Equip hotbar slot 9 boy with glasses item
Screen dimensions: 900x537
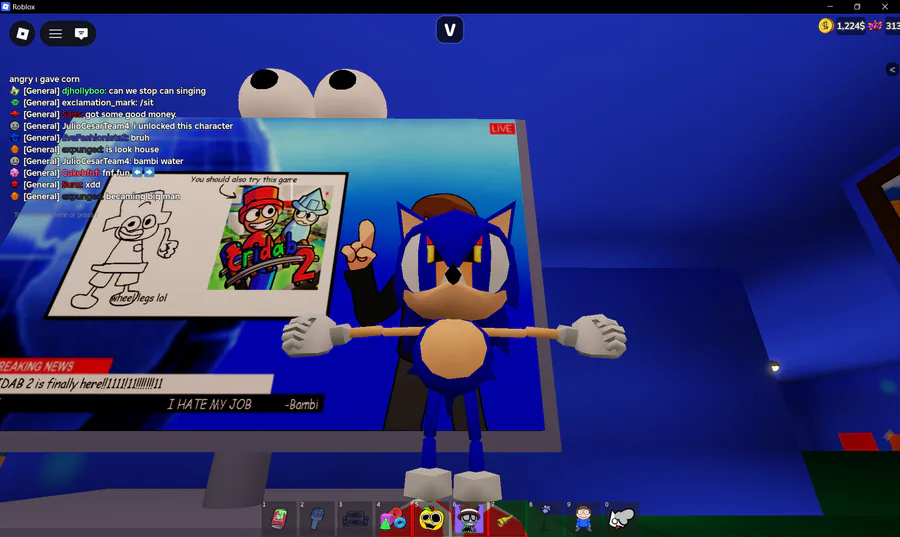583,519
